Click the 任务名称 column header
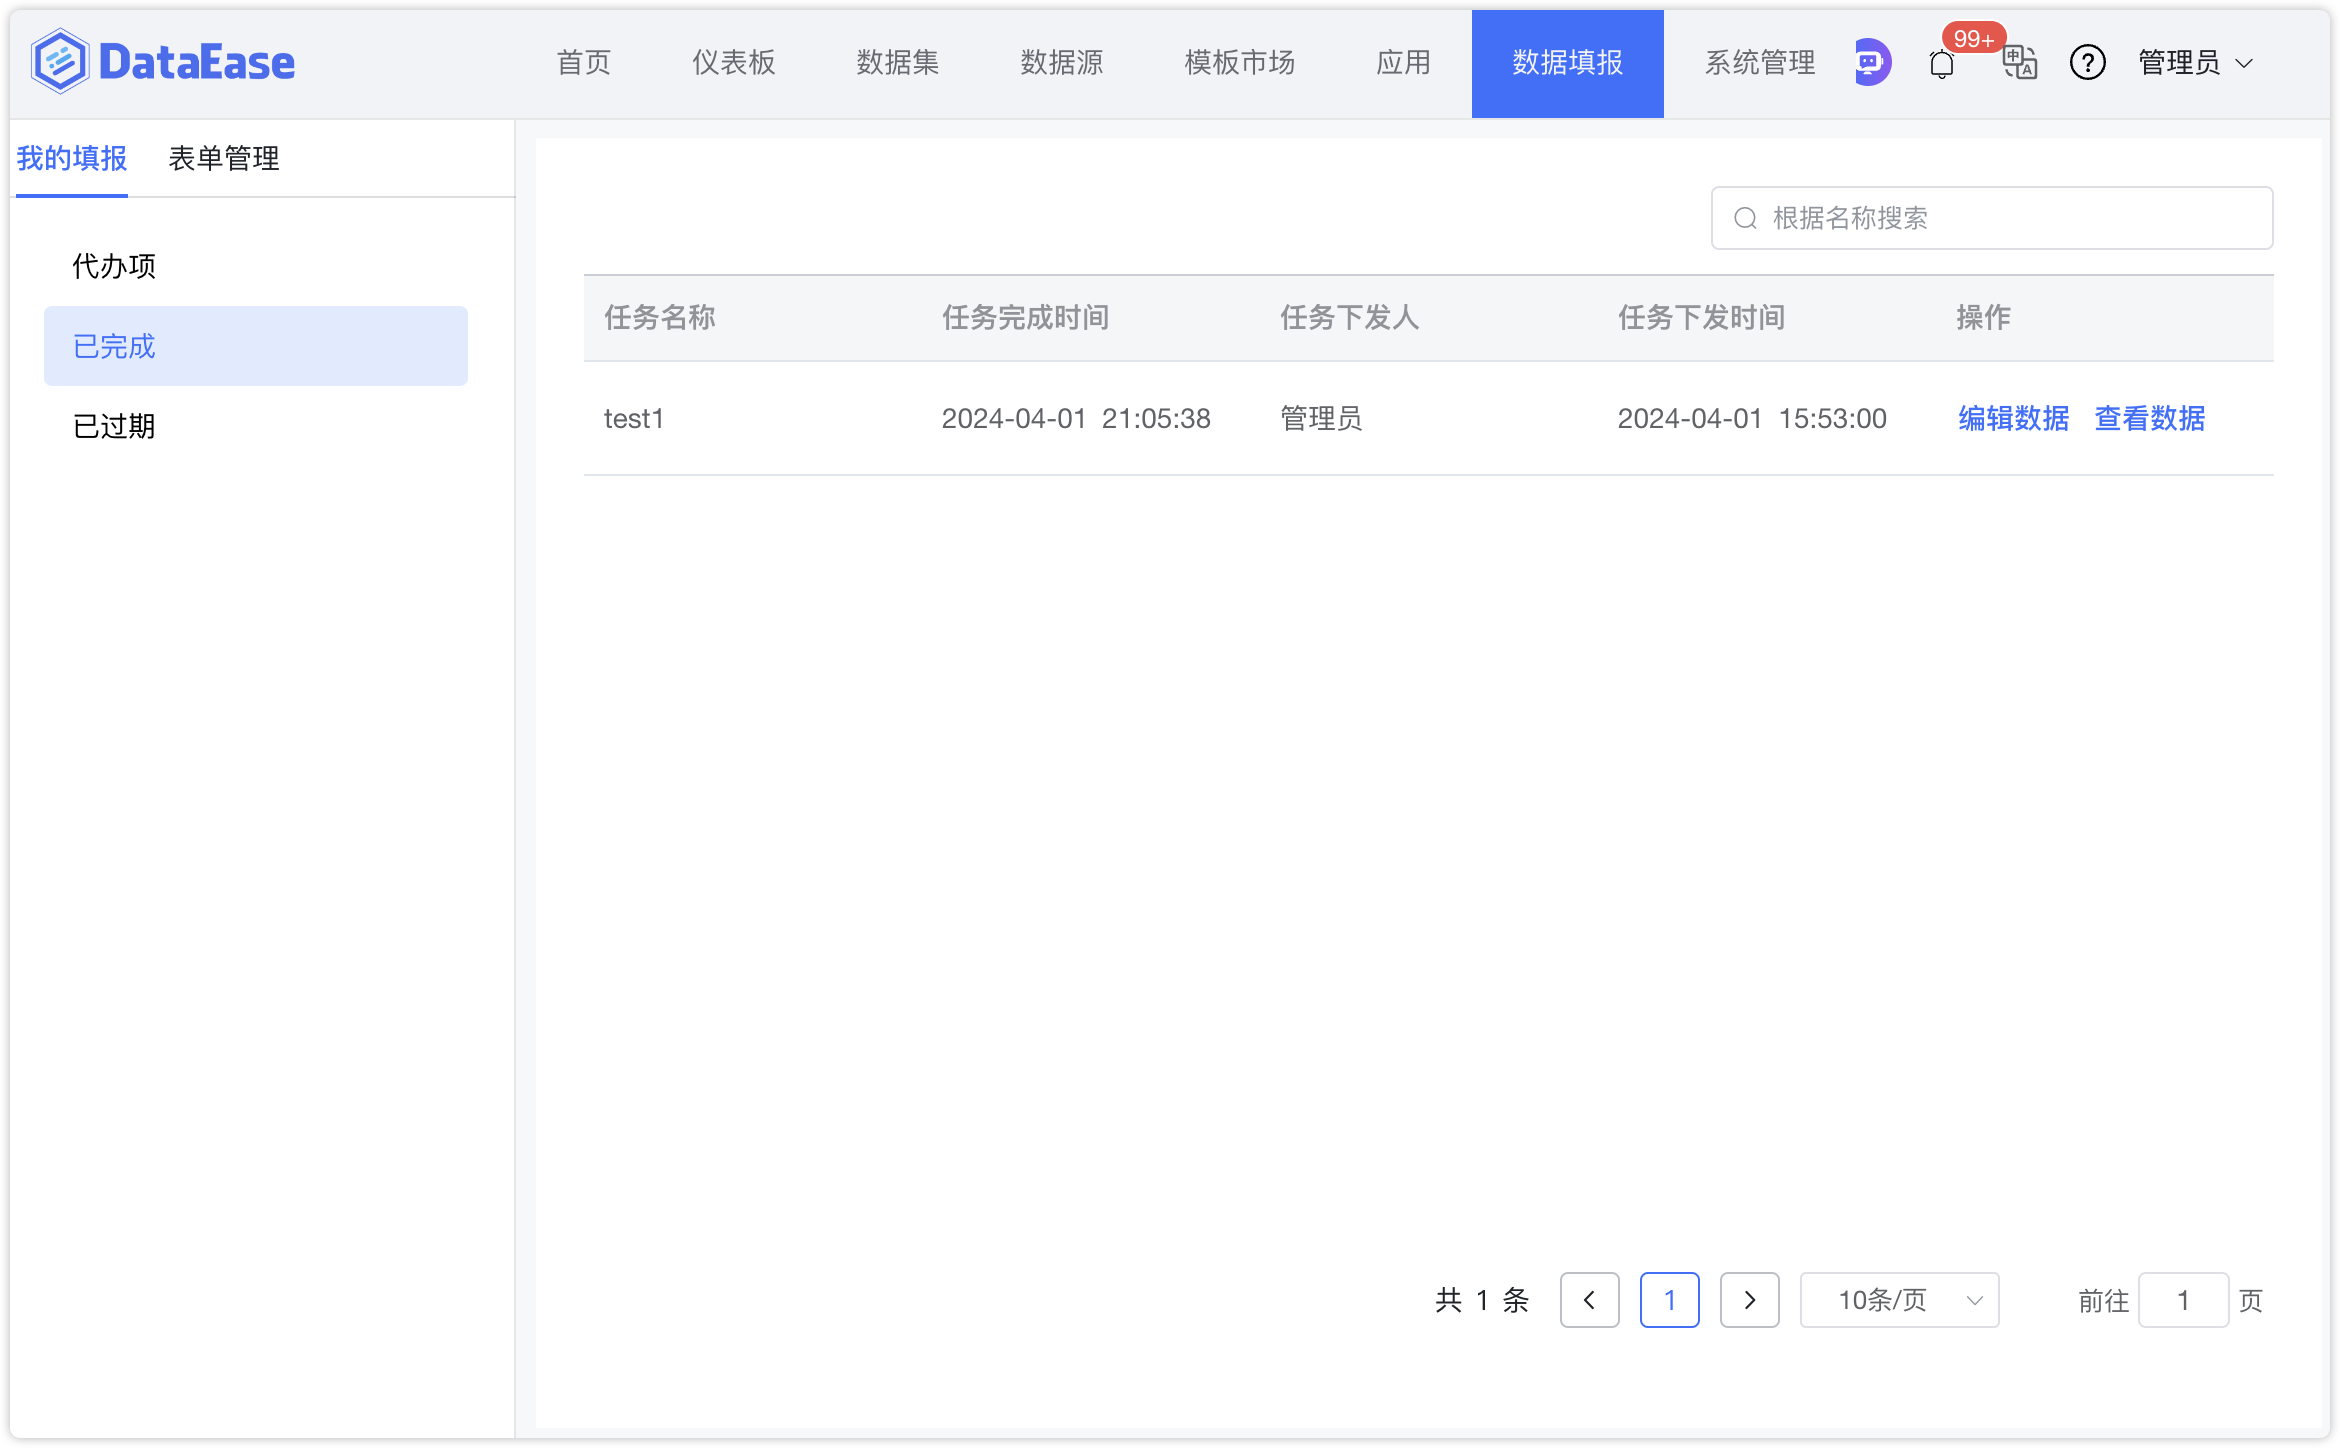Screen dimensions: 2340x1448 pos(660,318)
